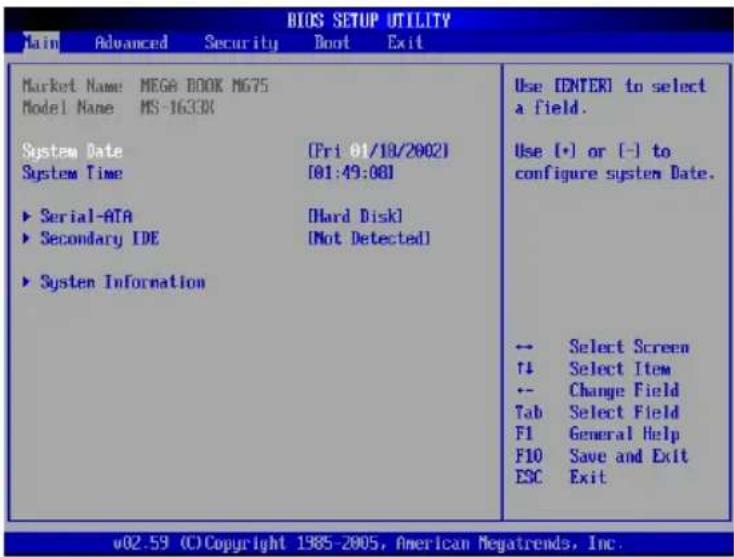Click the Model Name label
The width and height of the screenshot is (734, 557).
click(68, 108)
